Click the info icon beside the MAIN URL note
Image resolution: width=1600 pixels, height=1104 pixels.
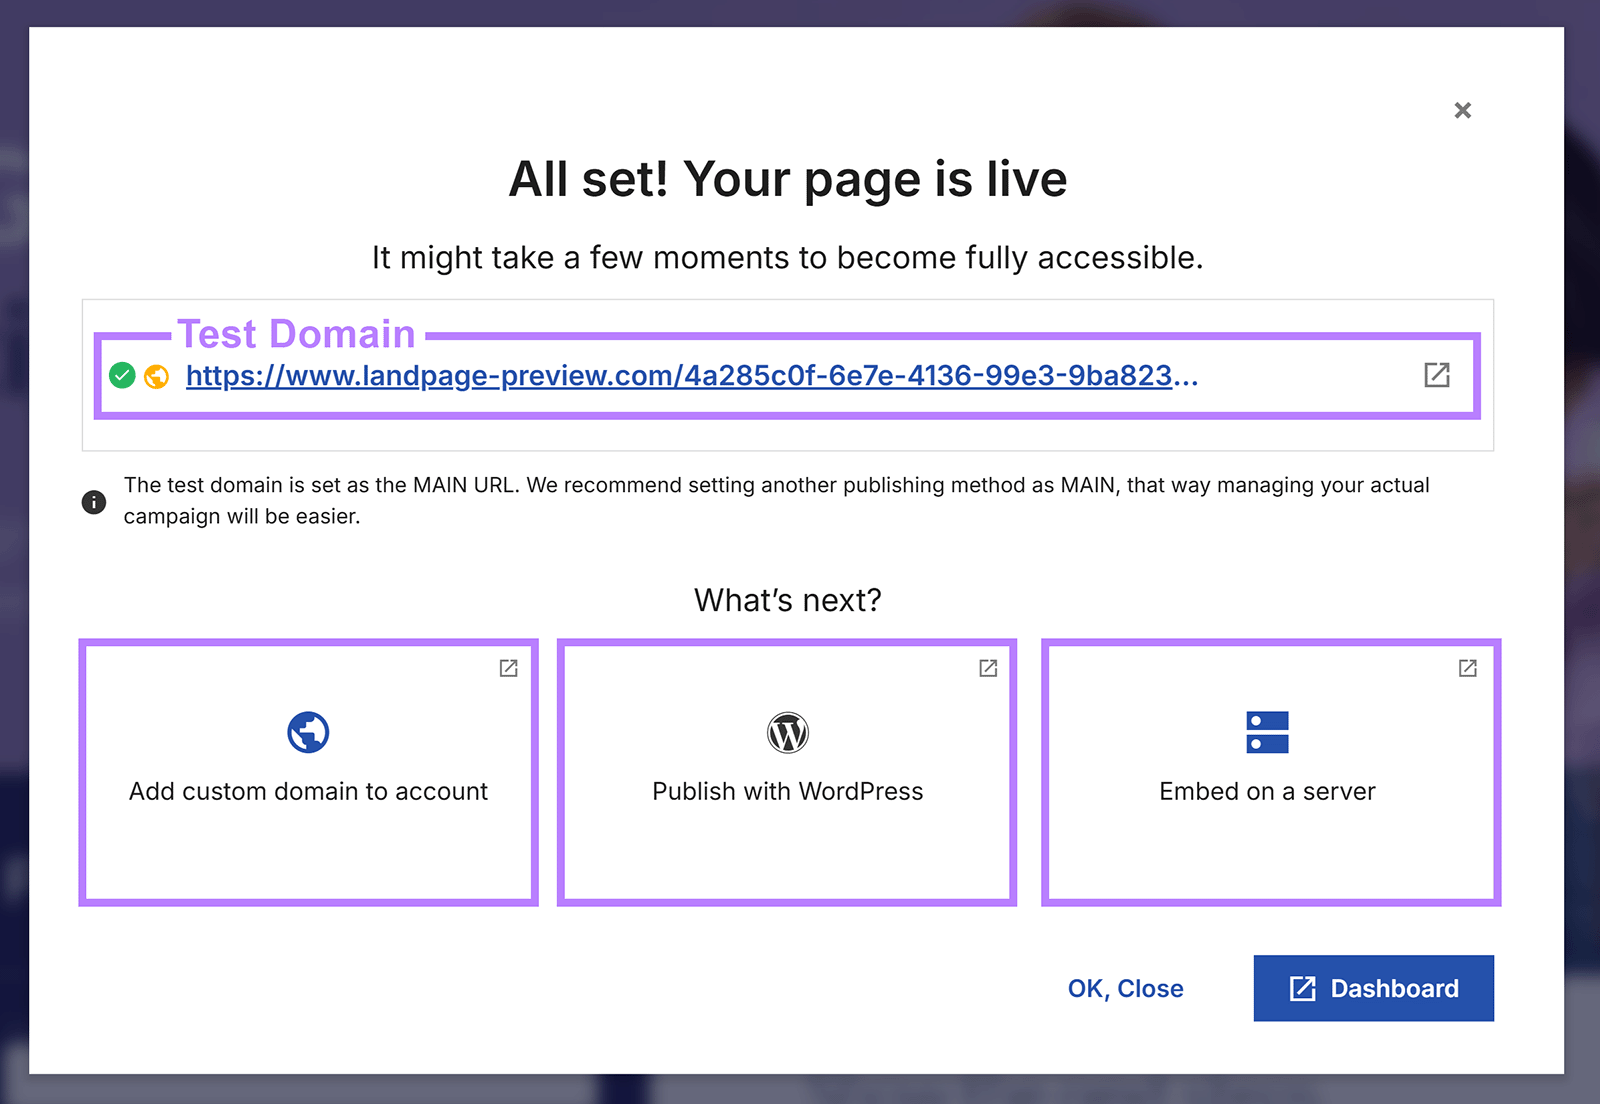94,502
